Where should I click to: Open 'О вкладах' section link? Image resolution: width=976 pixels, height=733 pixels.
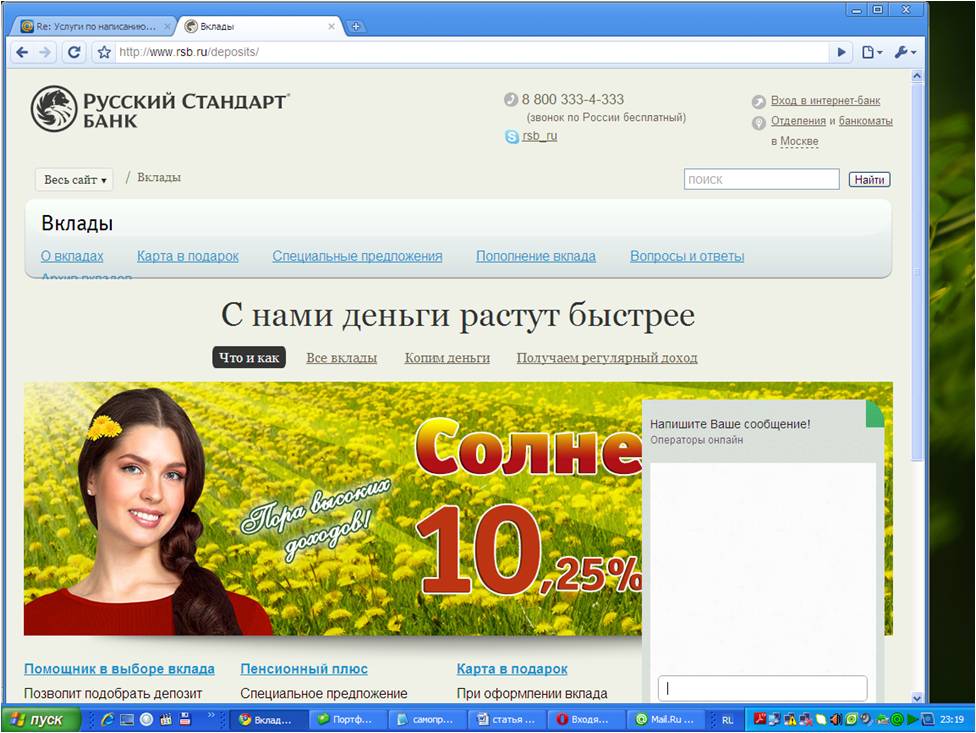click(x=72, y=256)
